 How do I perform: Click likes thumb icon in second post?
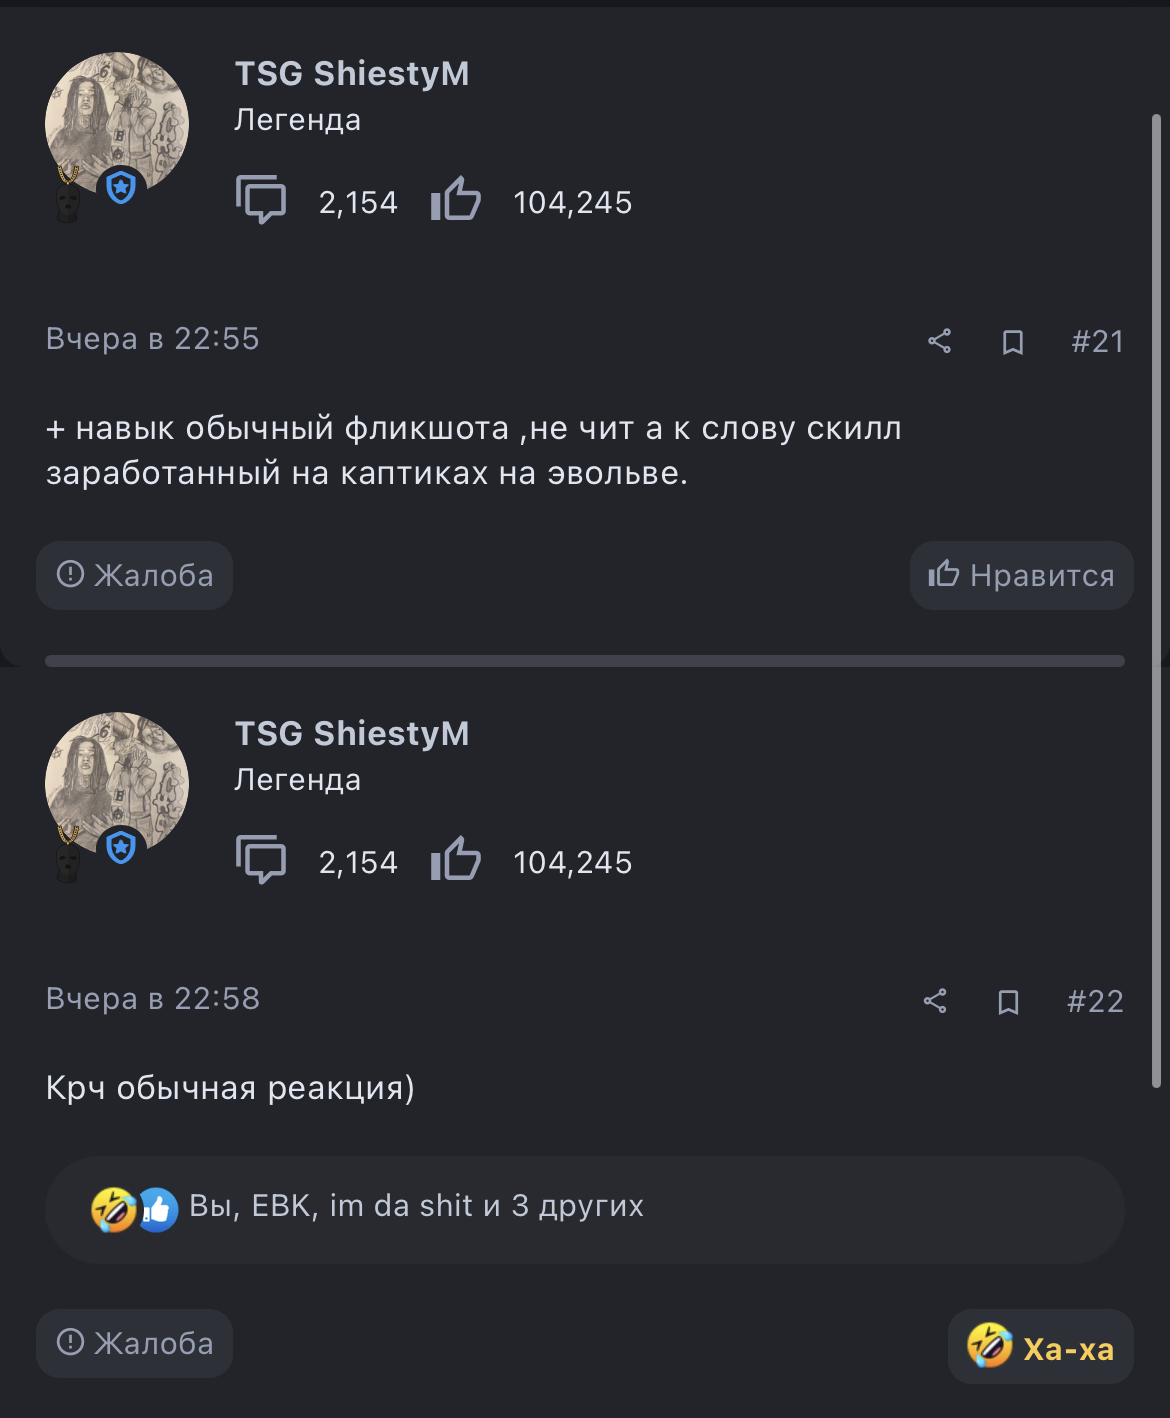click(456, 858)
